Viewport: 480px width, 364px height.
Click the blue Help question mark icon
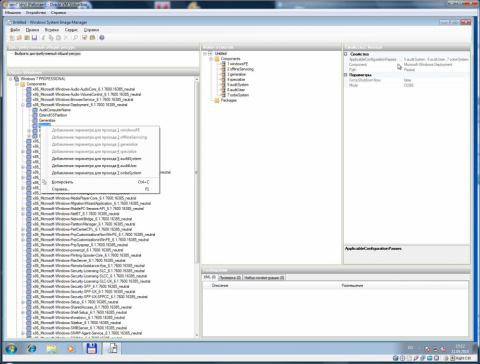click(x=102, y=38)
